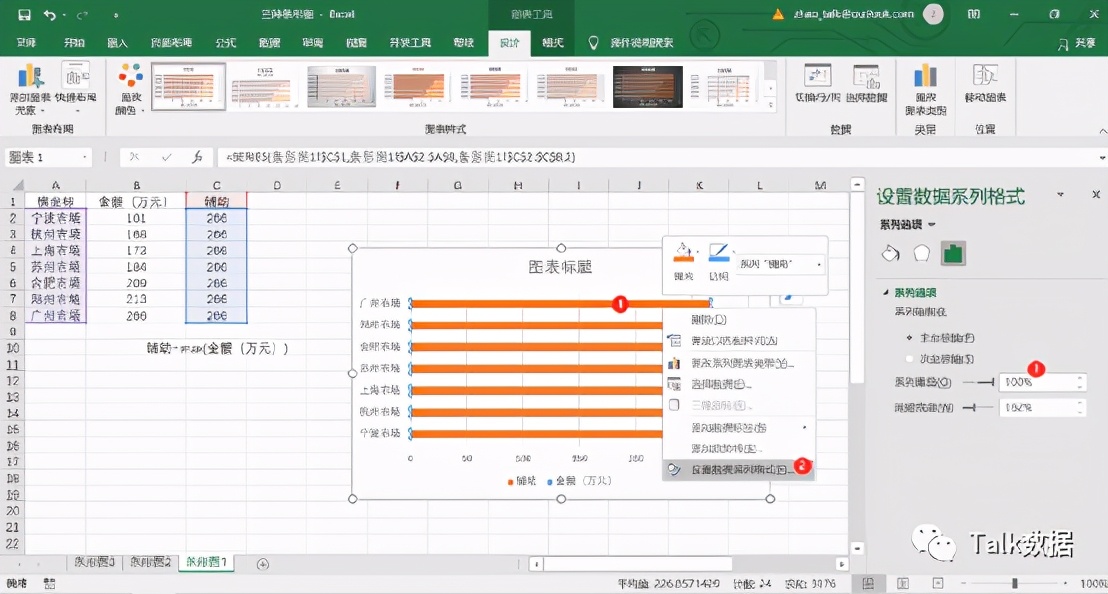Open Quick Layout in the Design ribbon
The height and width of the screenshot is (594, 1108).
pyautogui.click(x=76, y=89)
